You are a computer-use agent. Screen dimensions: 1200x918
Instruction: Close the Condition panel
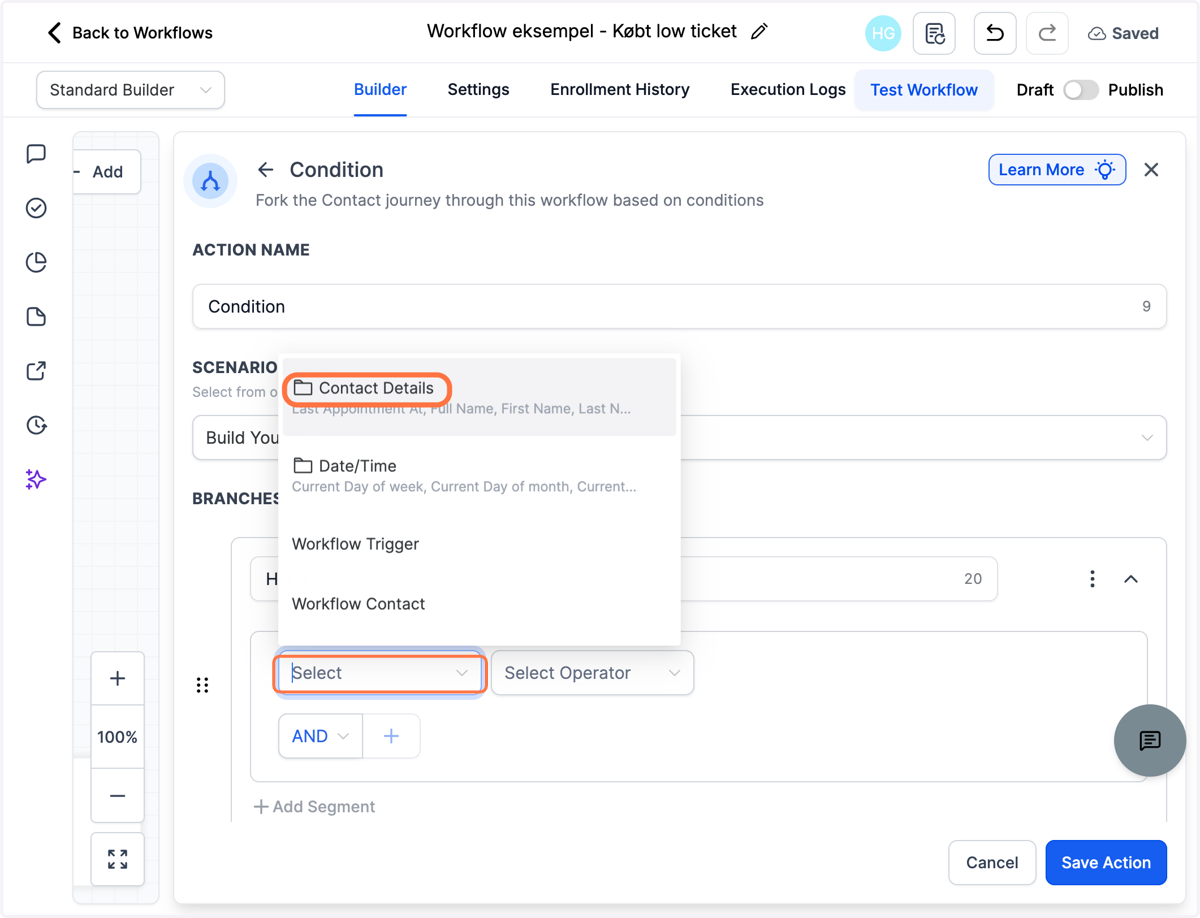coord(1151,170)
